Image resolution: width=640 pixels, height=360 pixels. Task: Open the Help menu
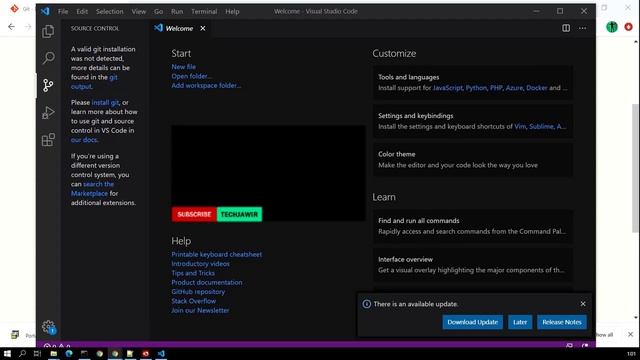tap(232, 11)
